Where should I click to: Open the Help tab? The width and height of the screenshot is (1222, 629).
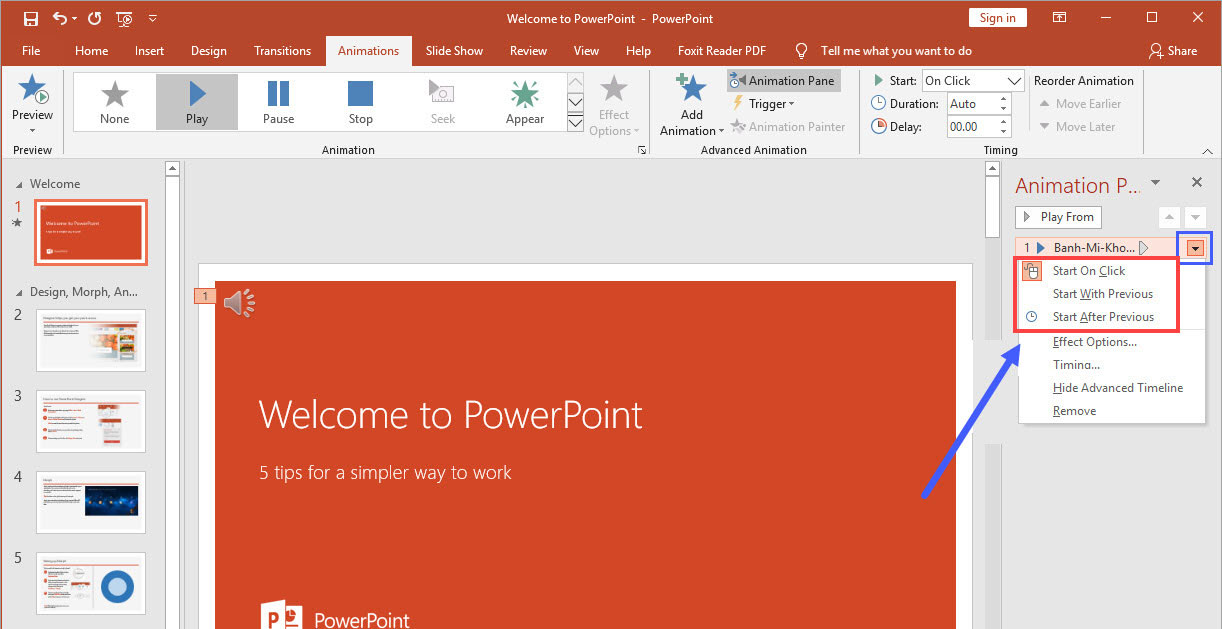(638, 51)
